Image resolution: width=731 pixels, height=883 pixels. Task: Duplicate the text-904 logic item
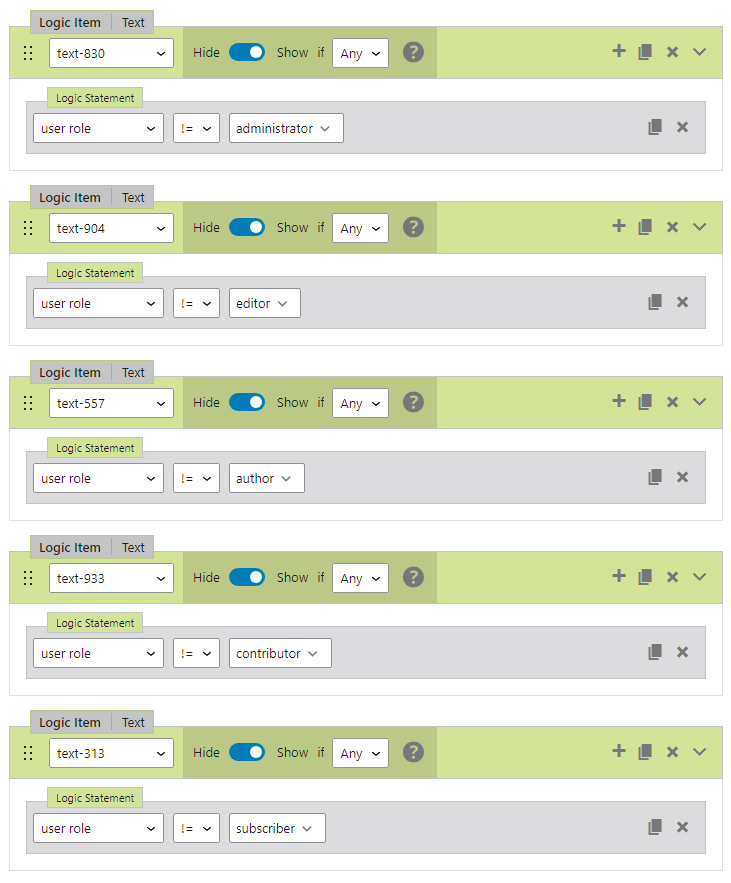(x=645, y=227)
